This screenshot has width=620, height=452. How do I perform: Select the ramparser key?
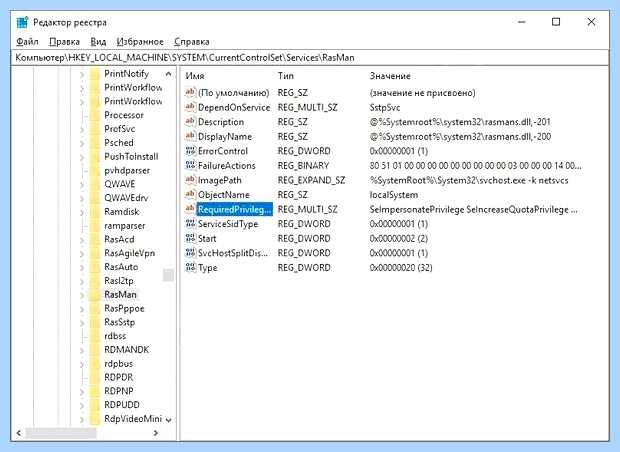click(x=125, y=226)
